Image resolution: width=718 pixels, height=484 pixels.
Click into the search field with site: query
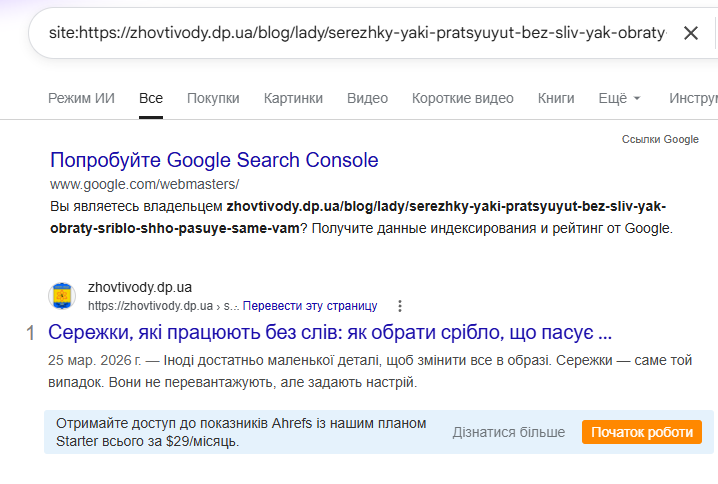pyautogui.click(x=357, y=33)
